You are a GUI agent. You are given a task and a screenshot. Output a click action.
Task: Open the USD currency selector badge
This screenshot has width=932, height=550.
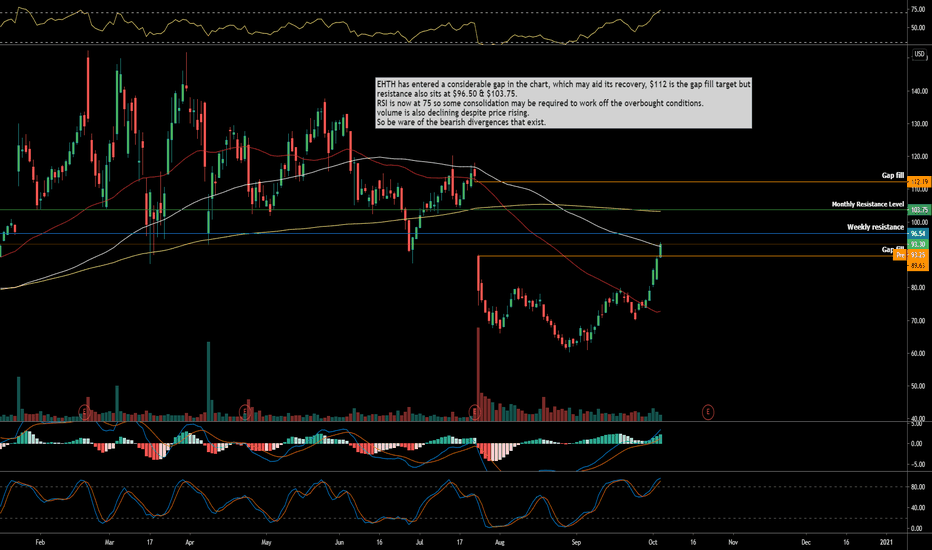pyautogui.click(x=919, y=54)
